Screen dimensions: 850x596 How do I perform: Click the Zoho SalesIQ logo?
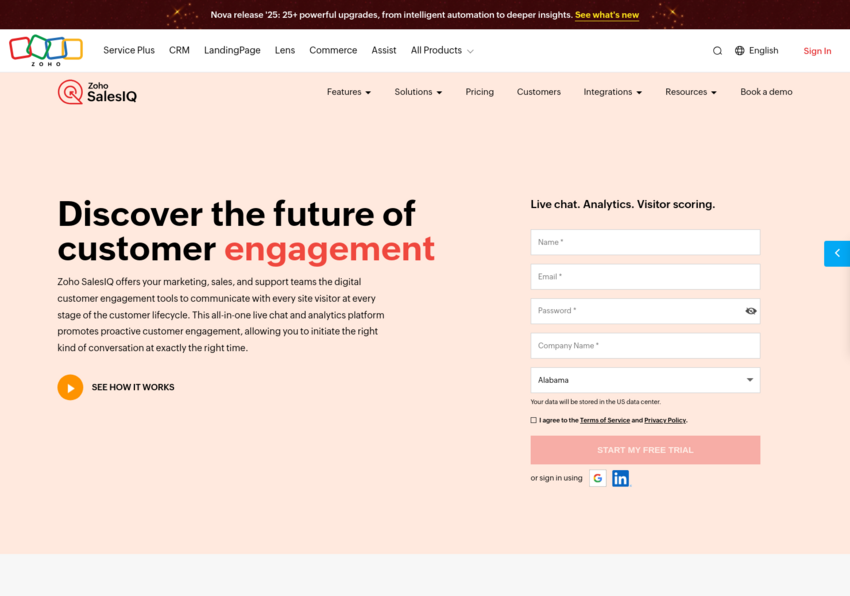[97, 92]
